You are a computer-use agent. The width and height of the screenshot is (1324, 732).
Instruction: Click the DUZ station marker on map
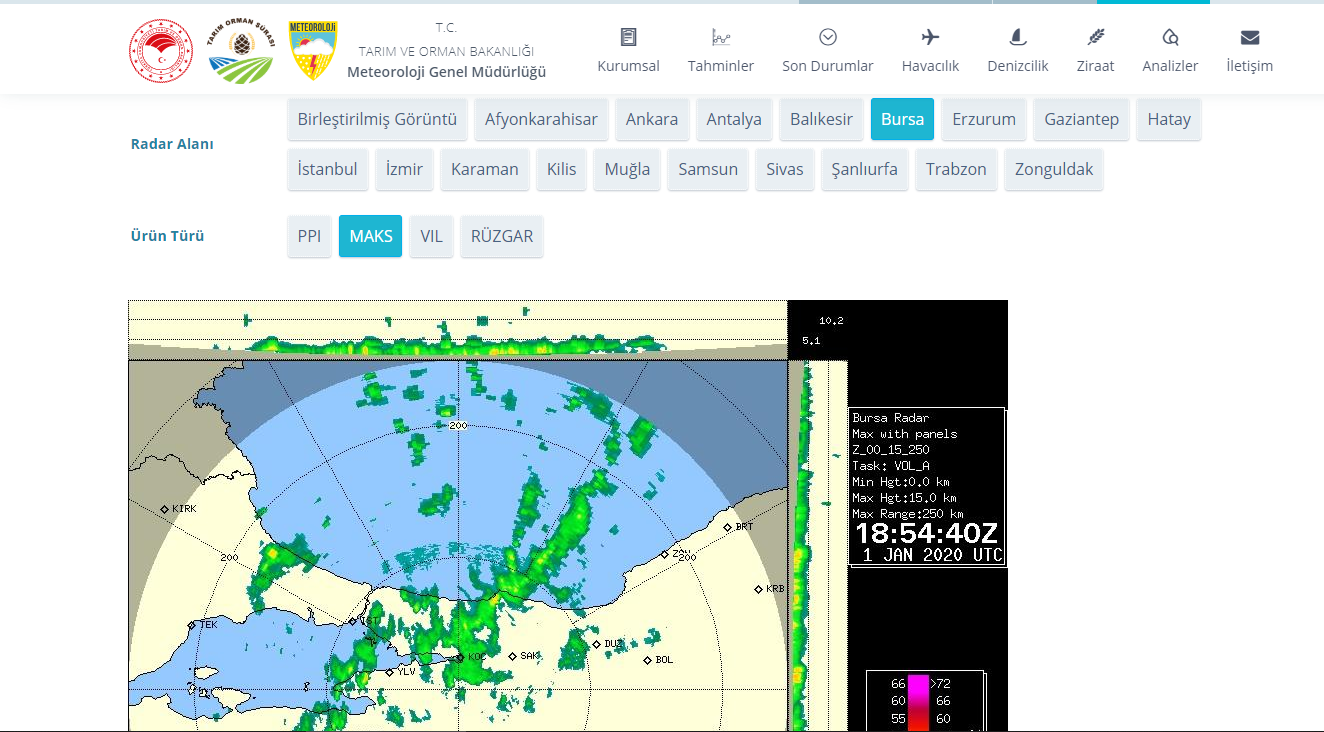[597, 644]
